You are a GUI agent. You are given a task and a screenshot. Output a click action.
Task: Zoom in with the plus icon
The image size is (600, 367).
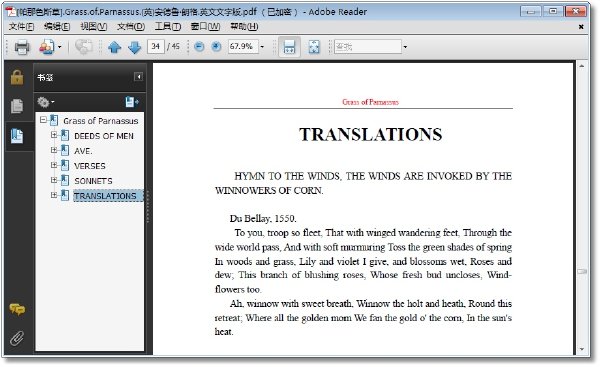216,47
